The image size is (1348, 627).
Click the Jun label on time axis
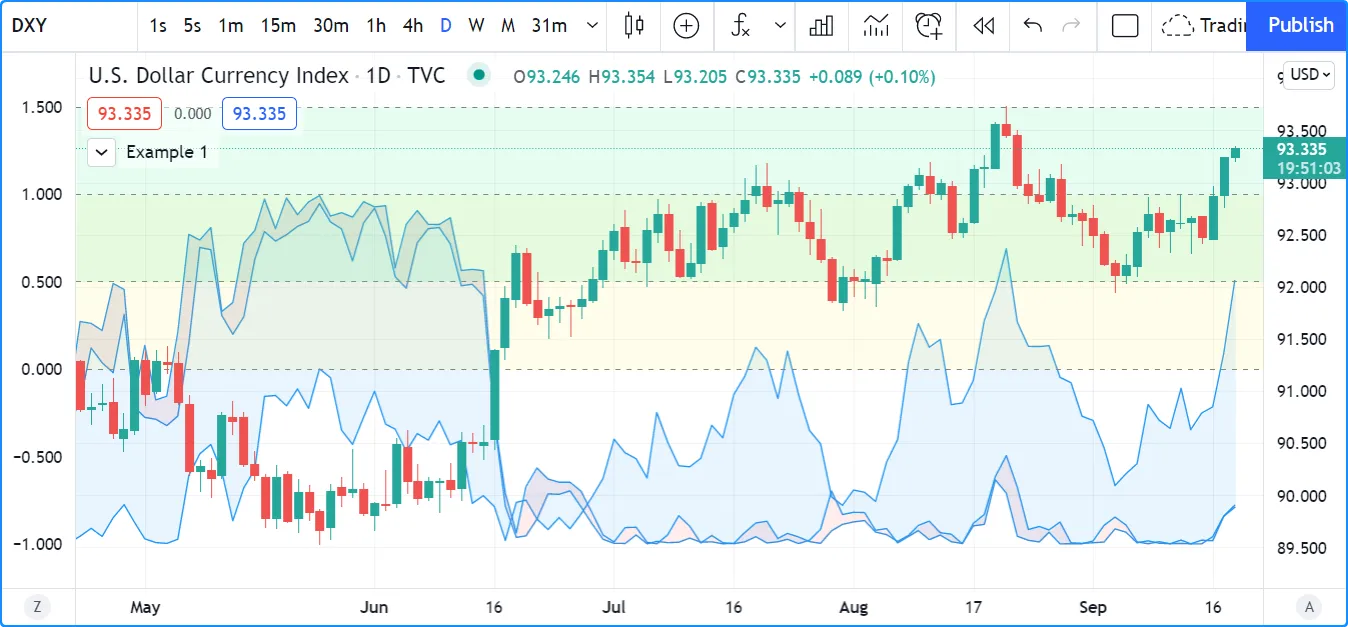click(x=374, y=607)
